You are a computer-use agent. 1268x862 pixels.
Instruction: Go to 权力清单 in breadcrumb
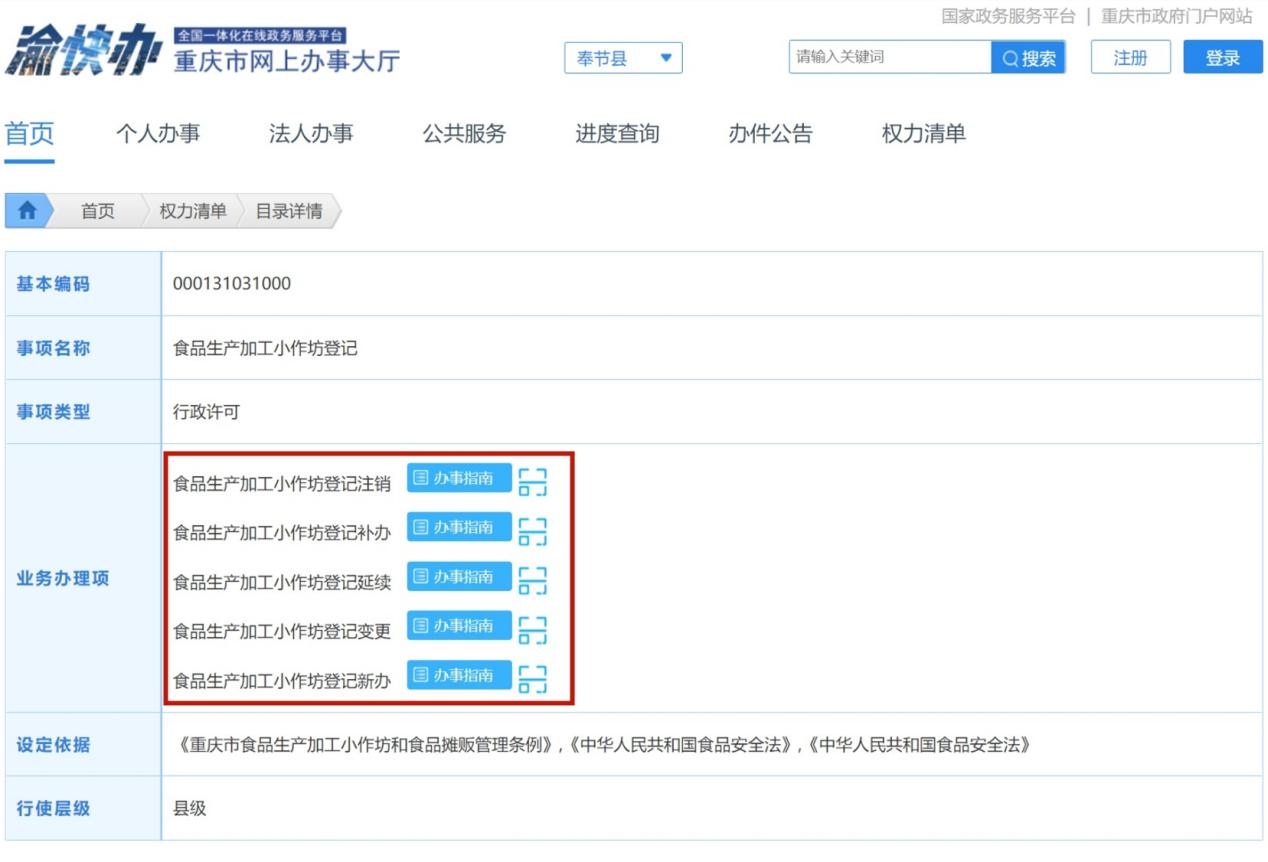coord(193,211)
